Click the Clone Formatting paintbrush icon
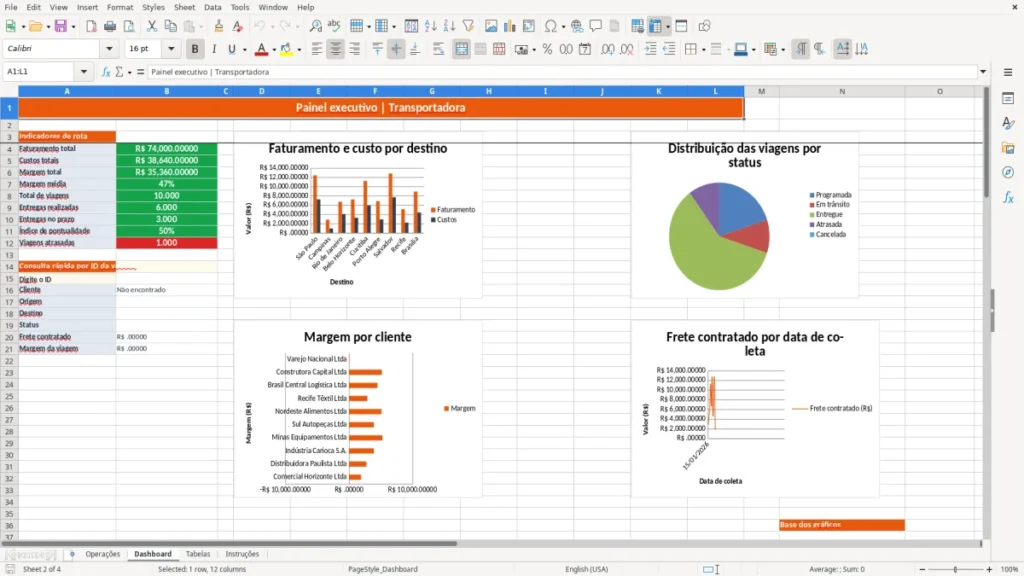 [219, 26]
